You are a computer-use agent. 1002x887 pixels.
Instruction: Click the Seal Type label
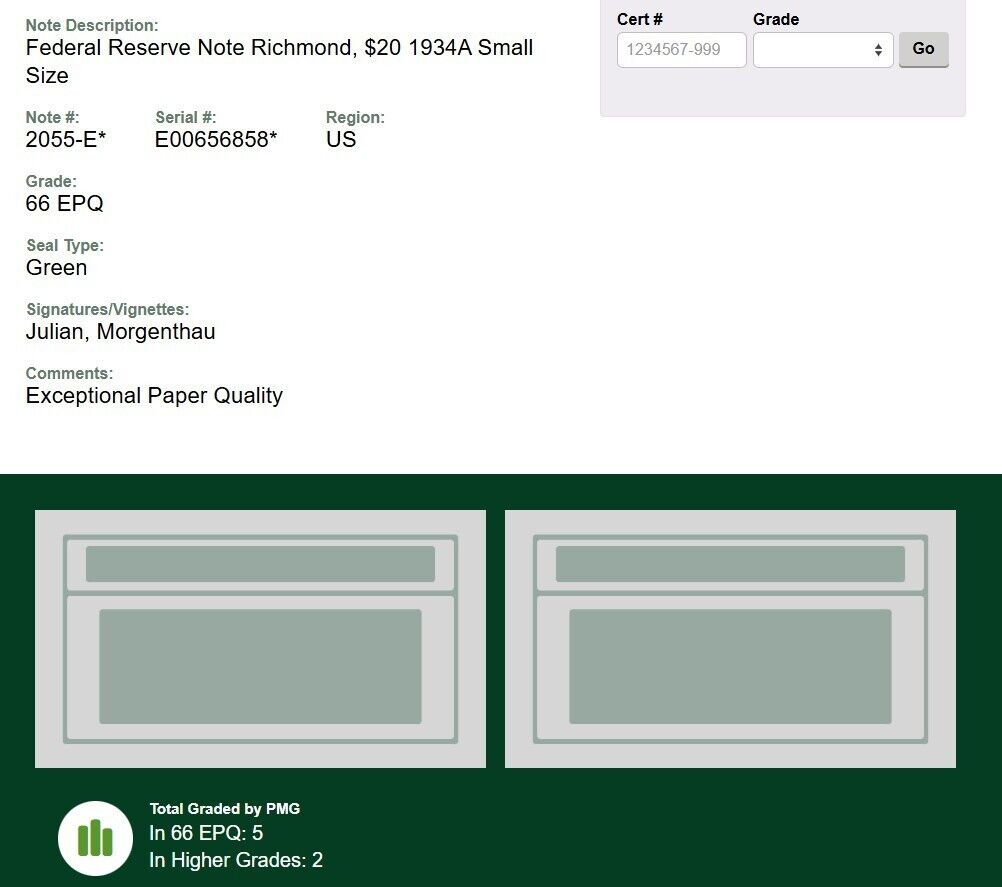point(65,245)
